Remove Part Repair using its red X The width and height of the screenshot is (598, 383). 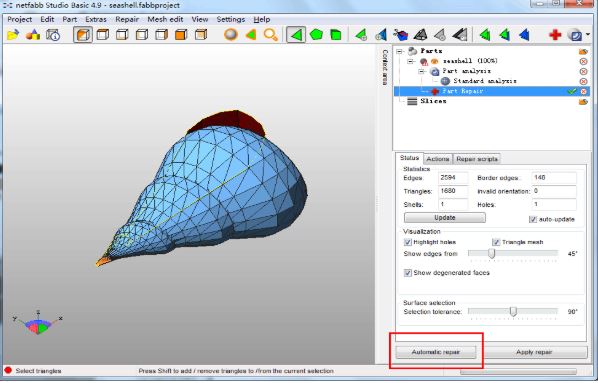pyautogui.click(x=584, y=92)
